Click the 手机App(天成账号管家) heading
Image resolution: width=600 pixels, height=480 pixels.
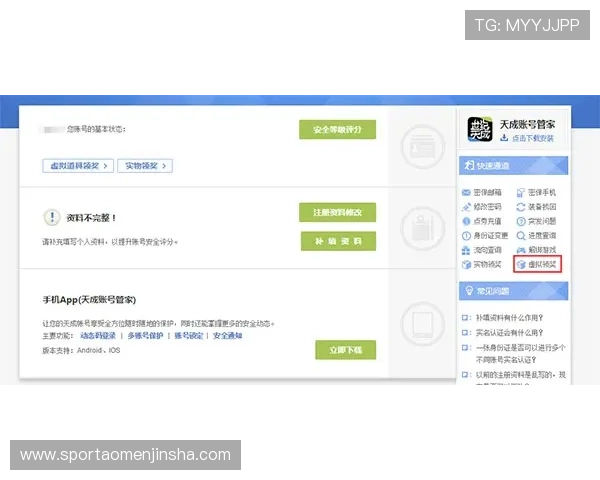[89, 300]
